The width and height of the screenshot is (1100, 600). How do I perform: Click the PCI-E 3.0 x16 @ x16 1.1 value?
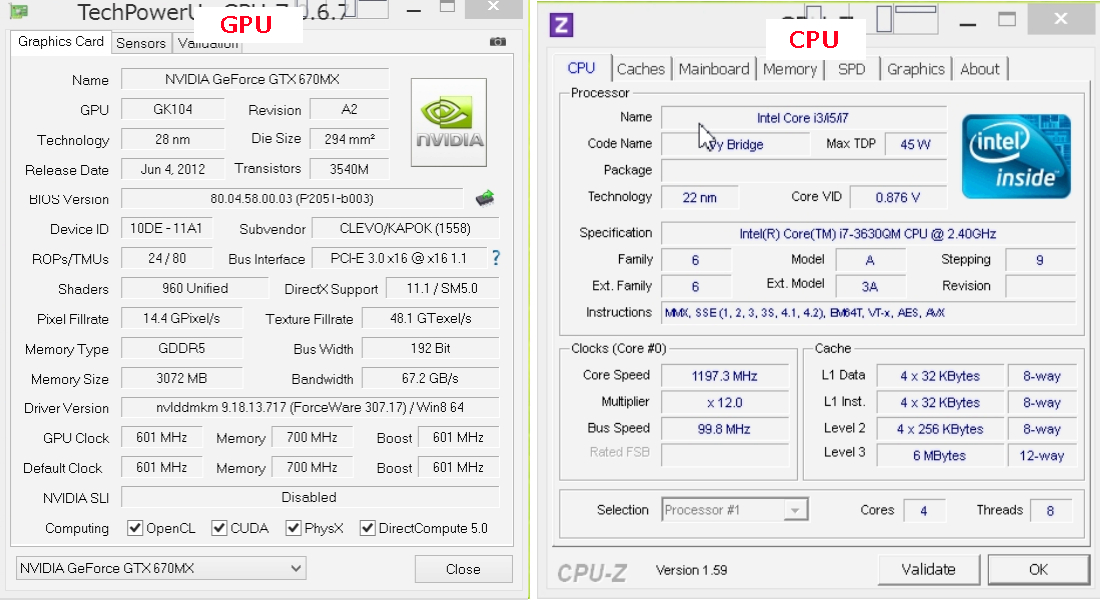(x=398, y=258)
